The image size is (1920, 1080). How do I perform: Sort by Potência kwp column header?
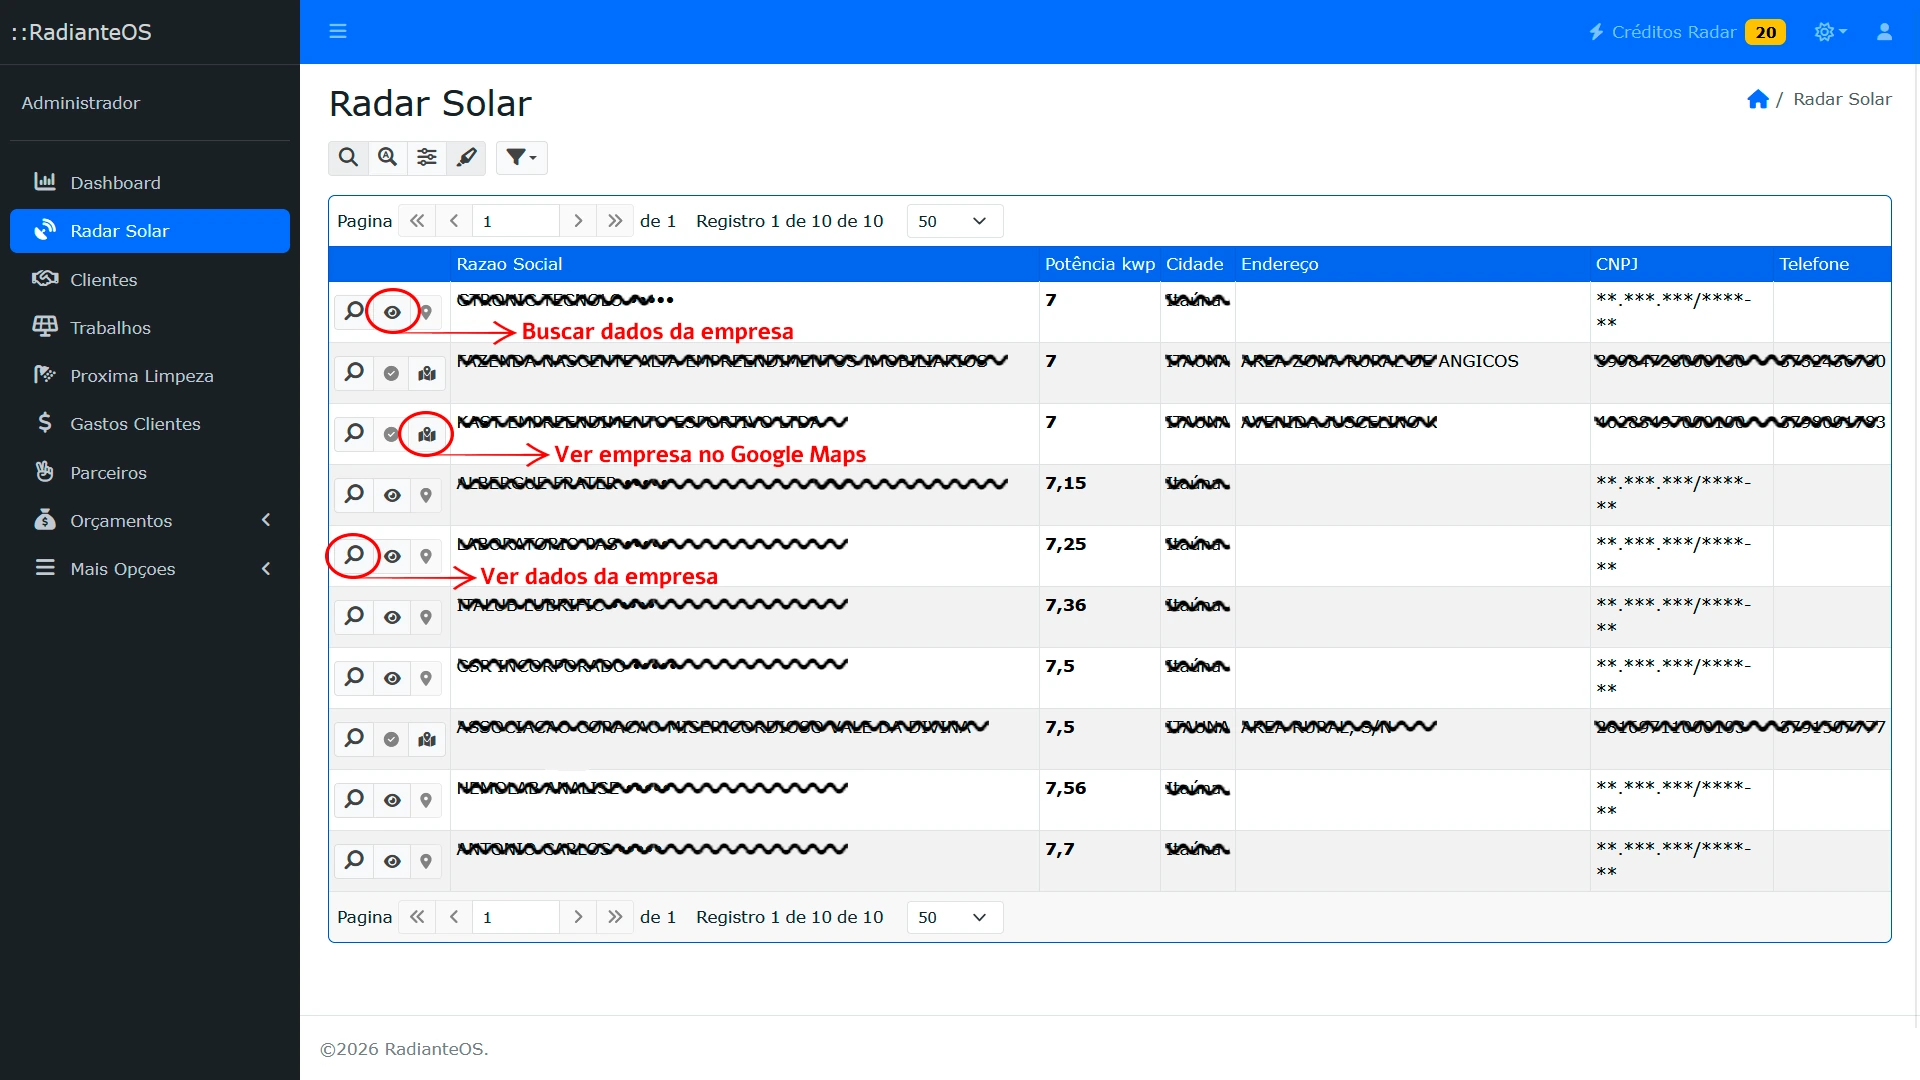(1099, 264)
